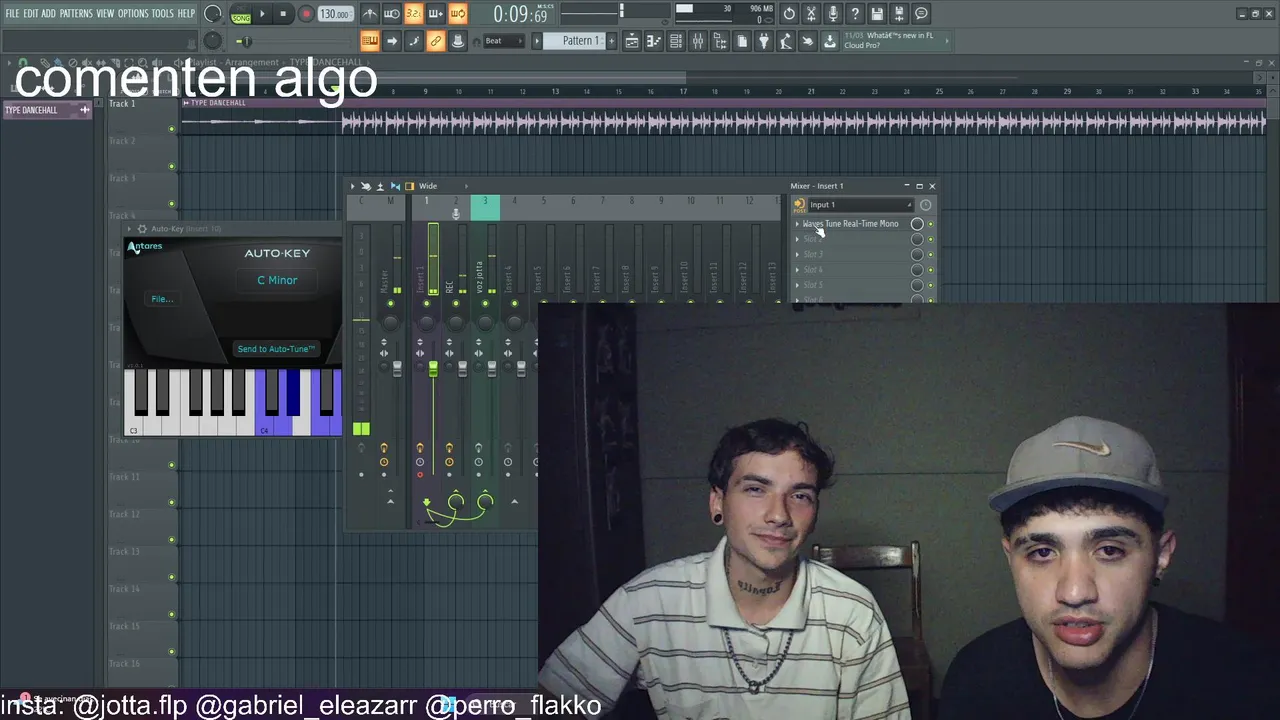Open the Playlist view icon
Image resolution: width=1280 pixels, height=720 pixels.
point(632,41)
